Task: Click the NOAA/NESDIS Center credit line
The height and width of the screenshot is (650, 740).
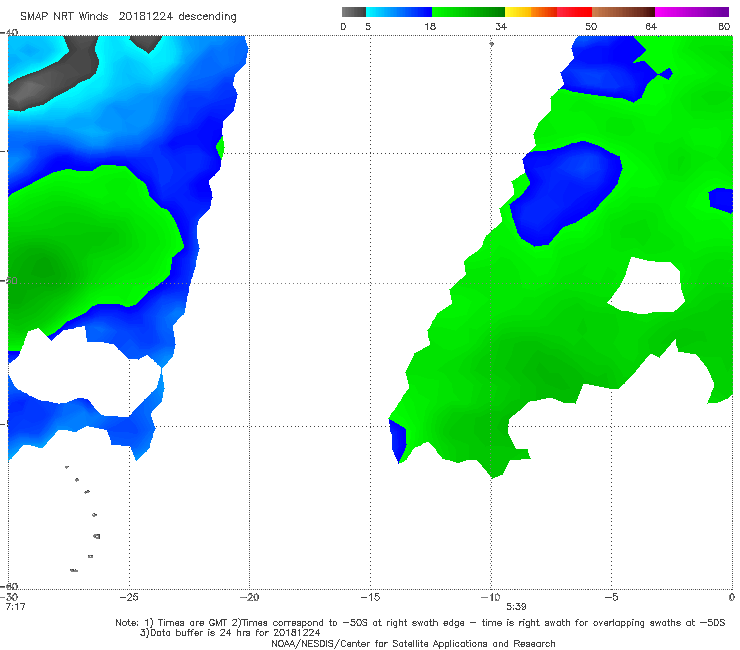Action: (413, 644)
